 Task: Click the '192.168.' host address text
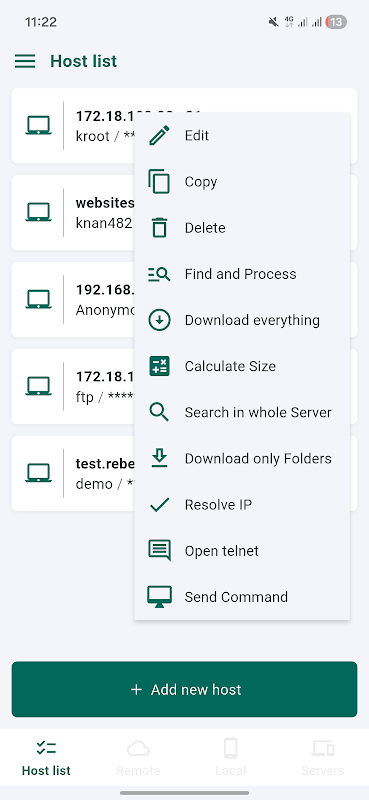point(105,290)
